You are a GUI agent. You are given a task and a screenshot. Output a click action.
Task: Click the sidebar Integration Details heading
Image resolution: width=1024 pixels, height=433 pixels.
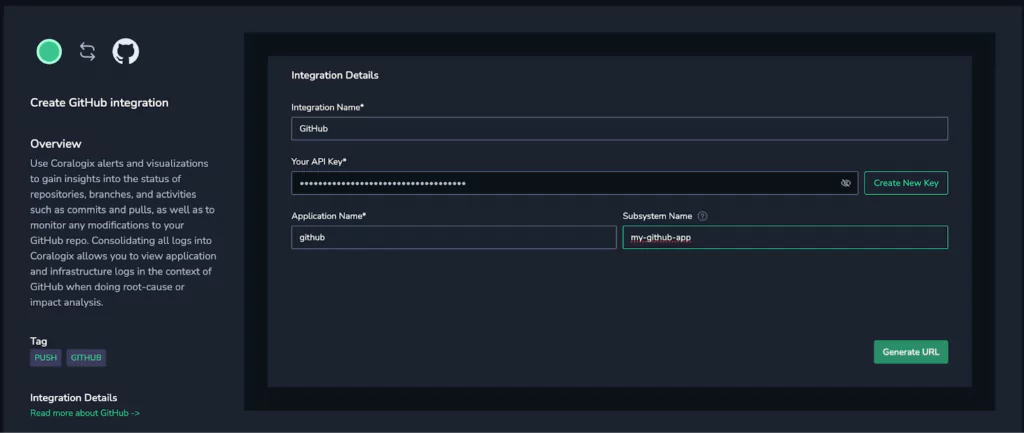click(x=74, y=398)
